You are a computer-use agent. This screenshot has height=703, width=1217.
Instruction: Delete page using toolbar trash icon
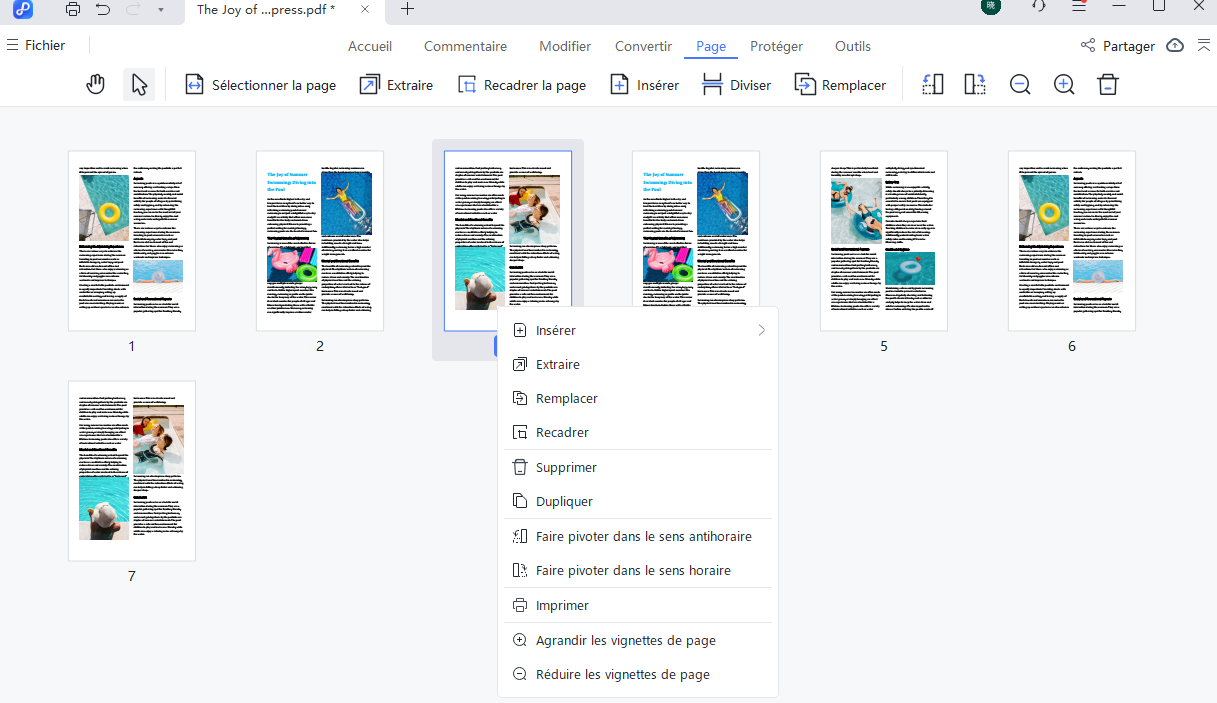pyautogui.click(x=1107, y=85)
